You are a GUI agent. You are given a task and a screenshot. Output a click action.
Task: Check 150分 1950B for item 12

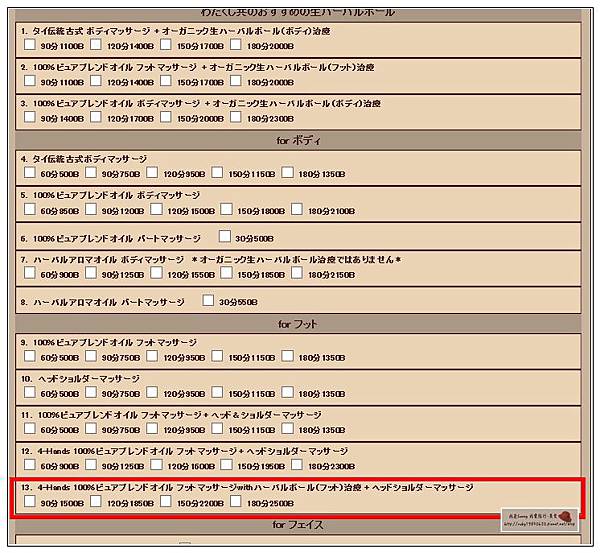tap(226, 465)
